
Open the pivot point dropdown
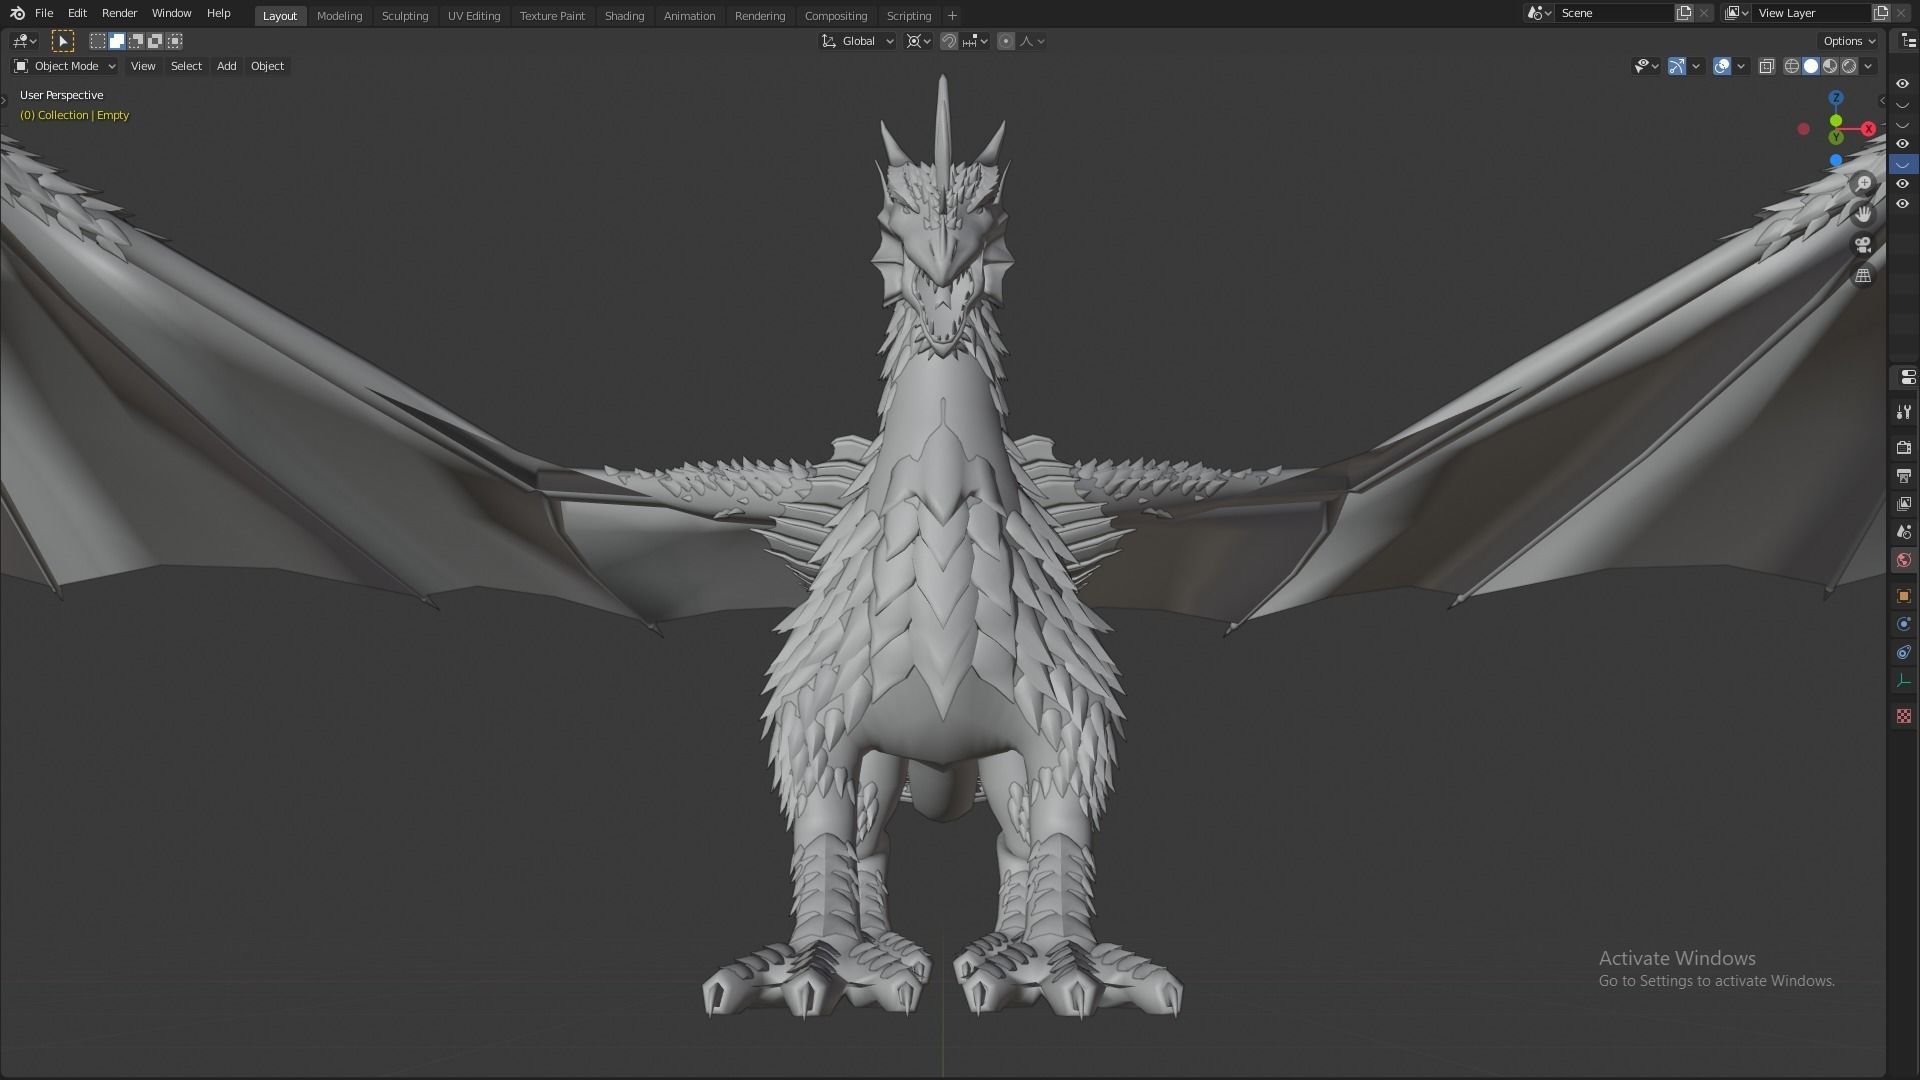[x=918, y=41]
